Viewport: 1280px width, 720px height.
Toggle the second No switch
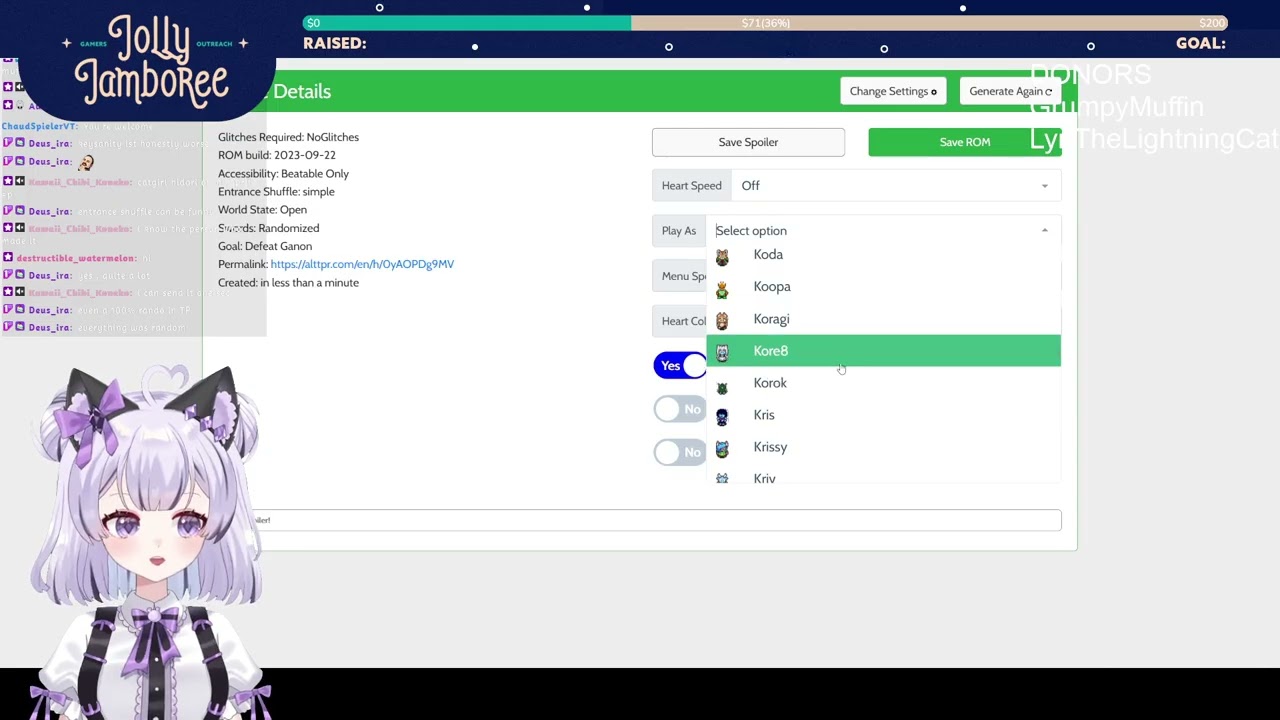680,452
